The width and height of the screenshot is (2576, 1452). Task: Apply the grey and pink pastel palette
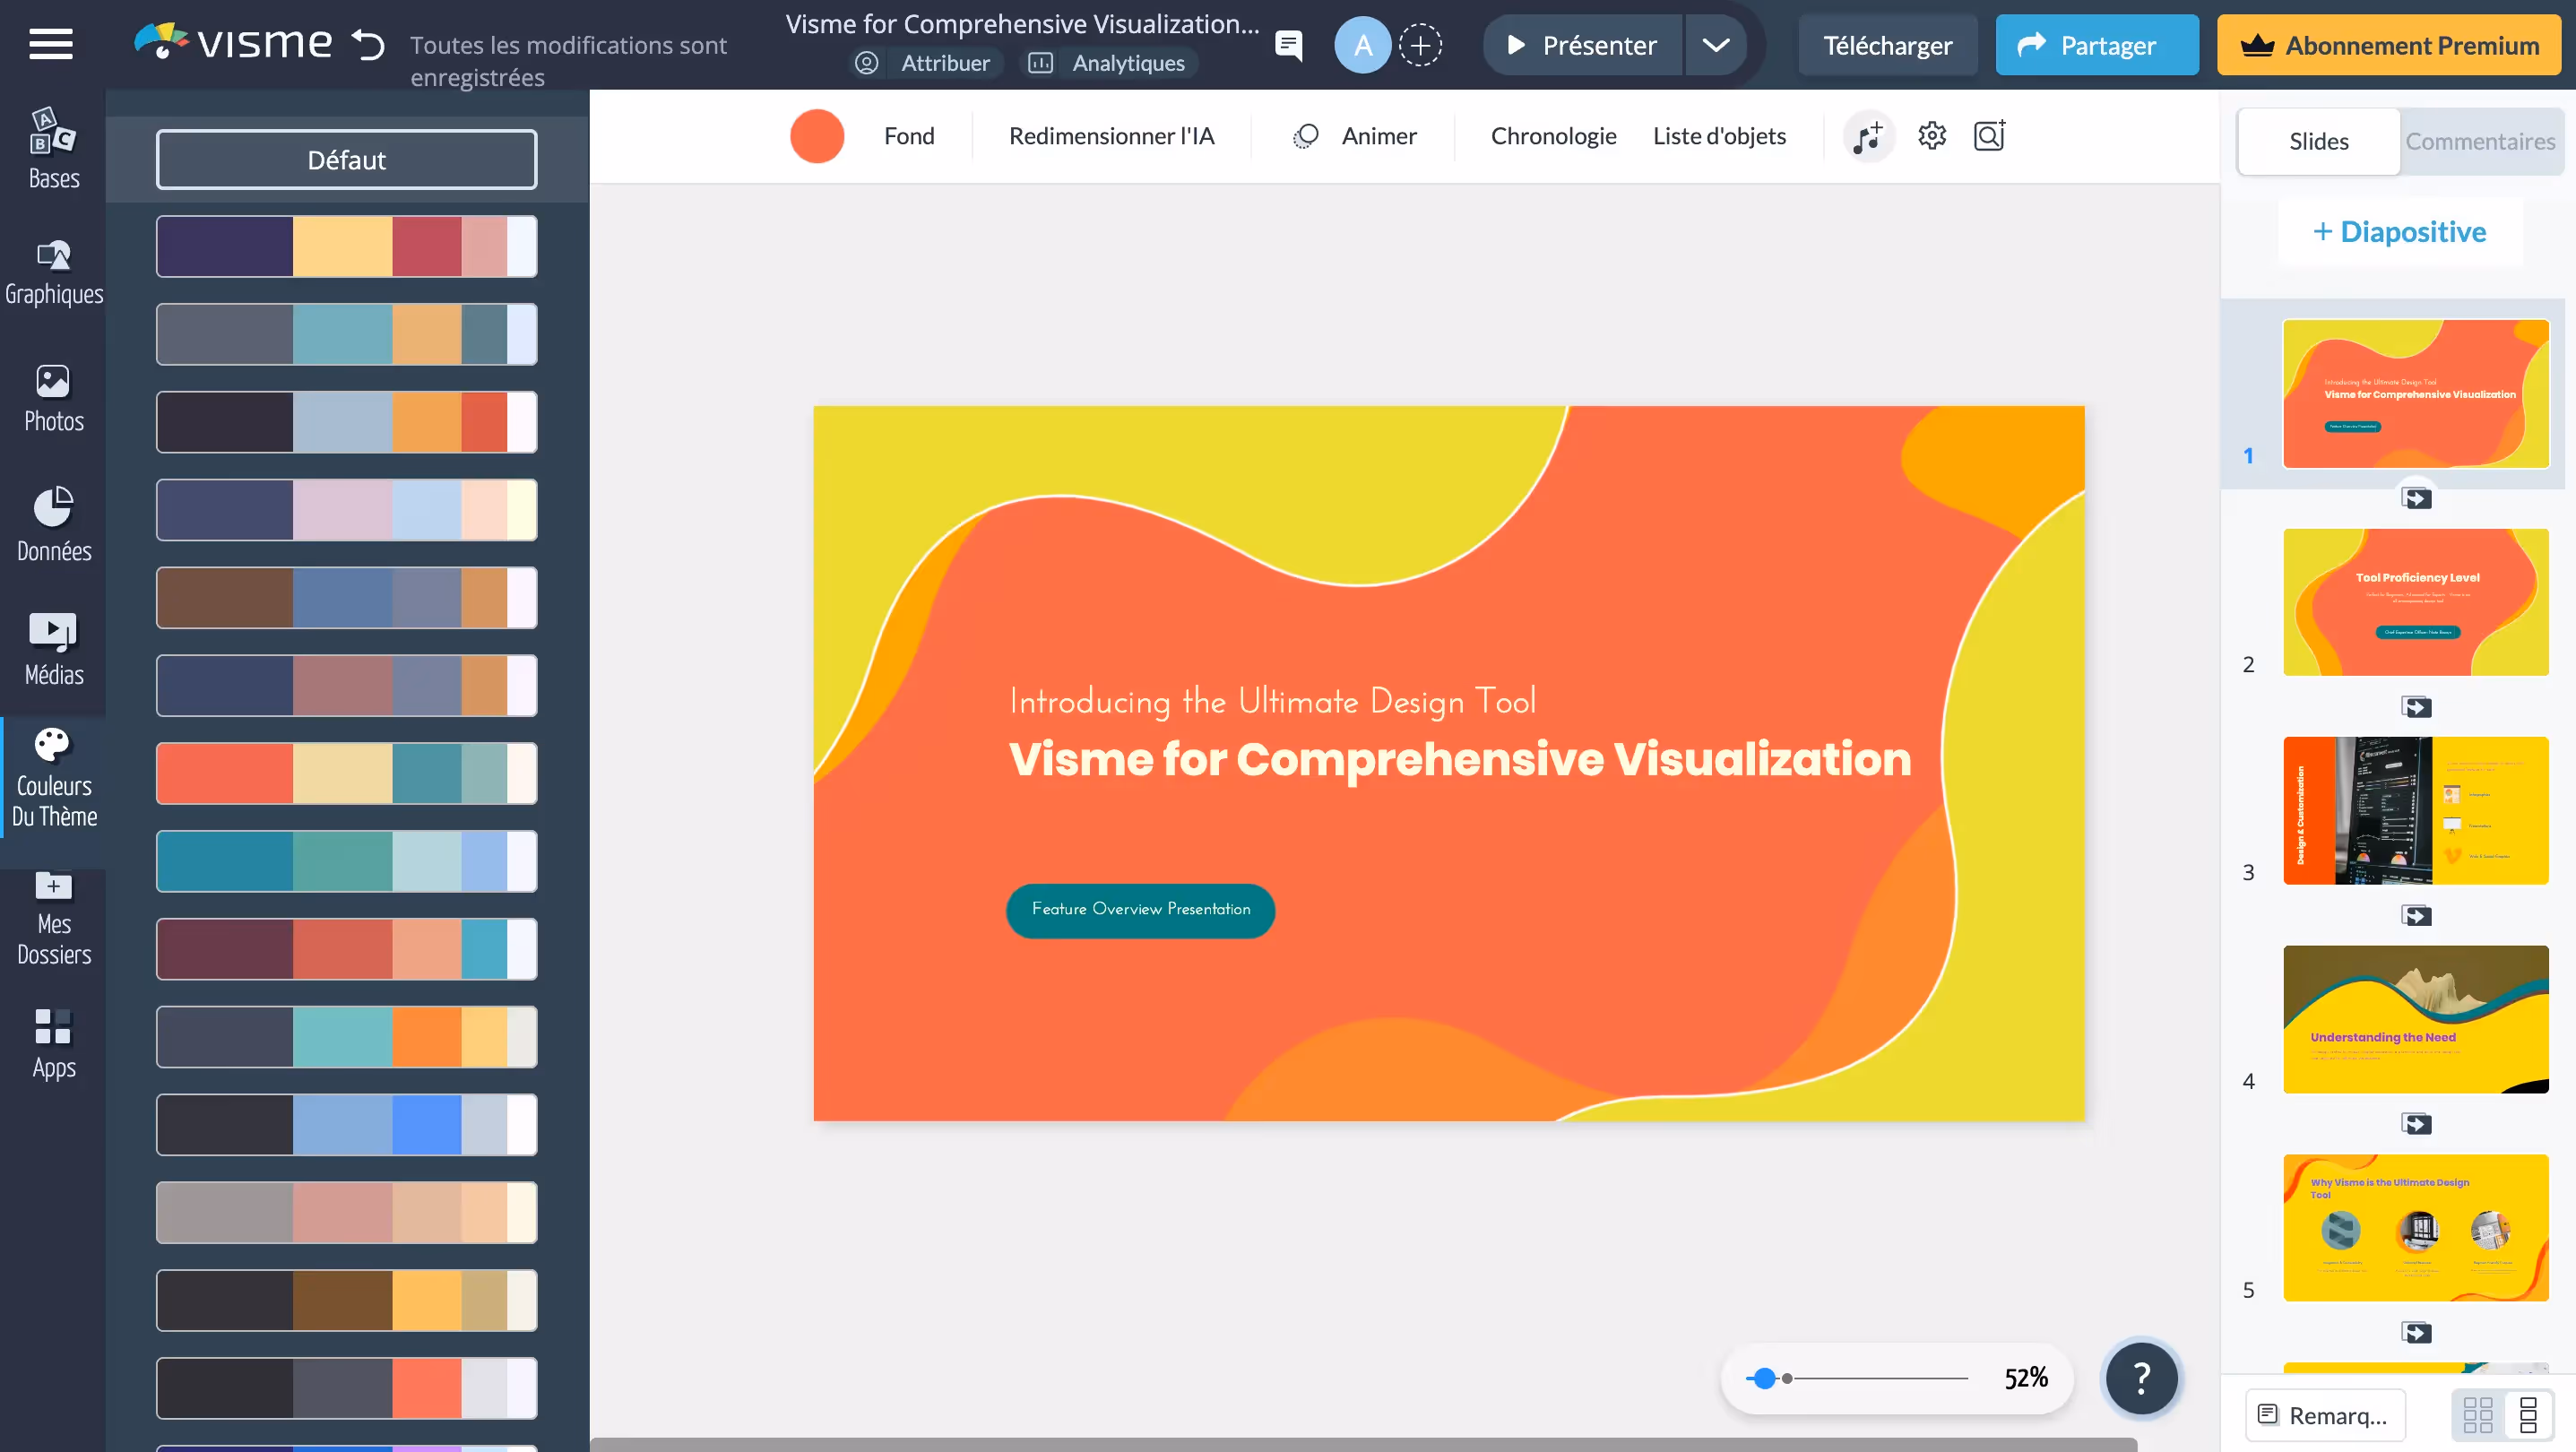click(x=346, y=1212)
